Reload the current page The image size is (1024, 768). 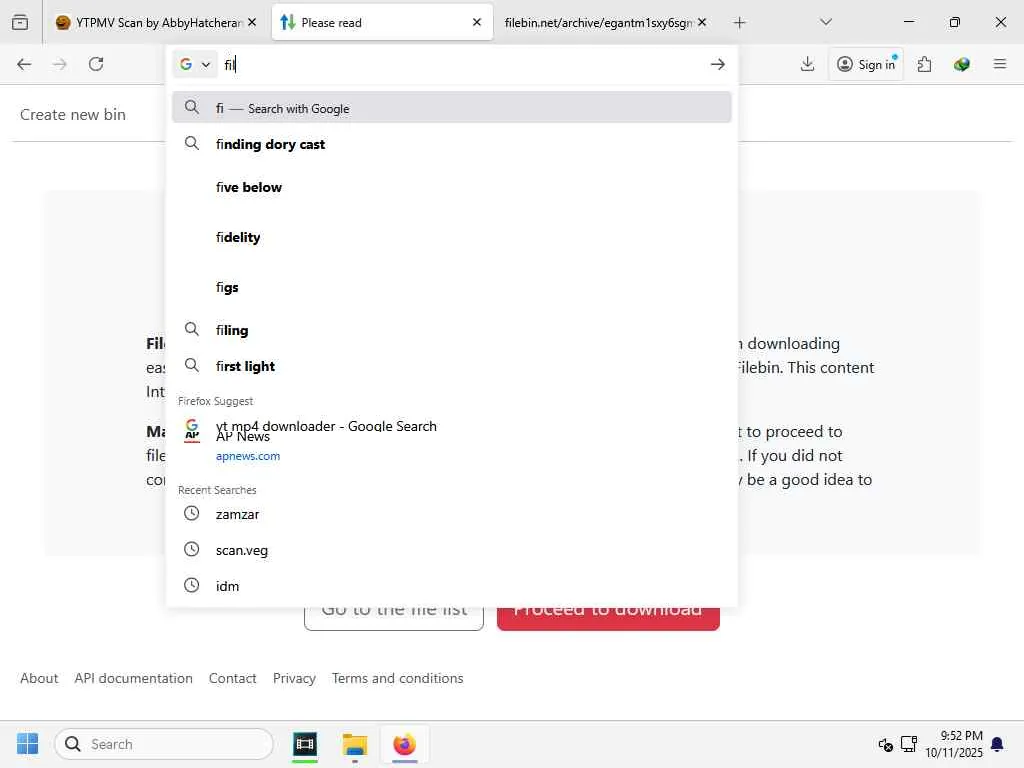[x=96, y=64]
